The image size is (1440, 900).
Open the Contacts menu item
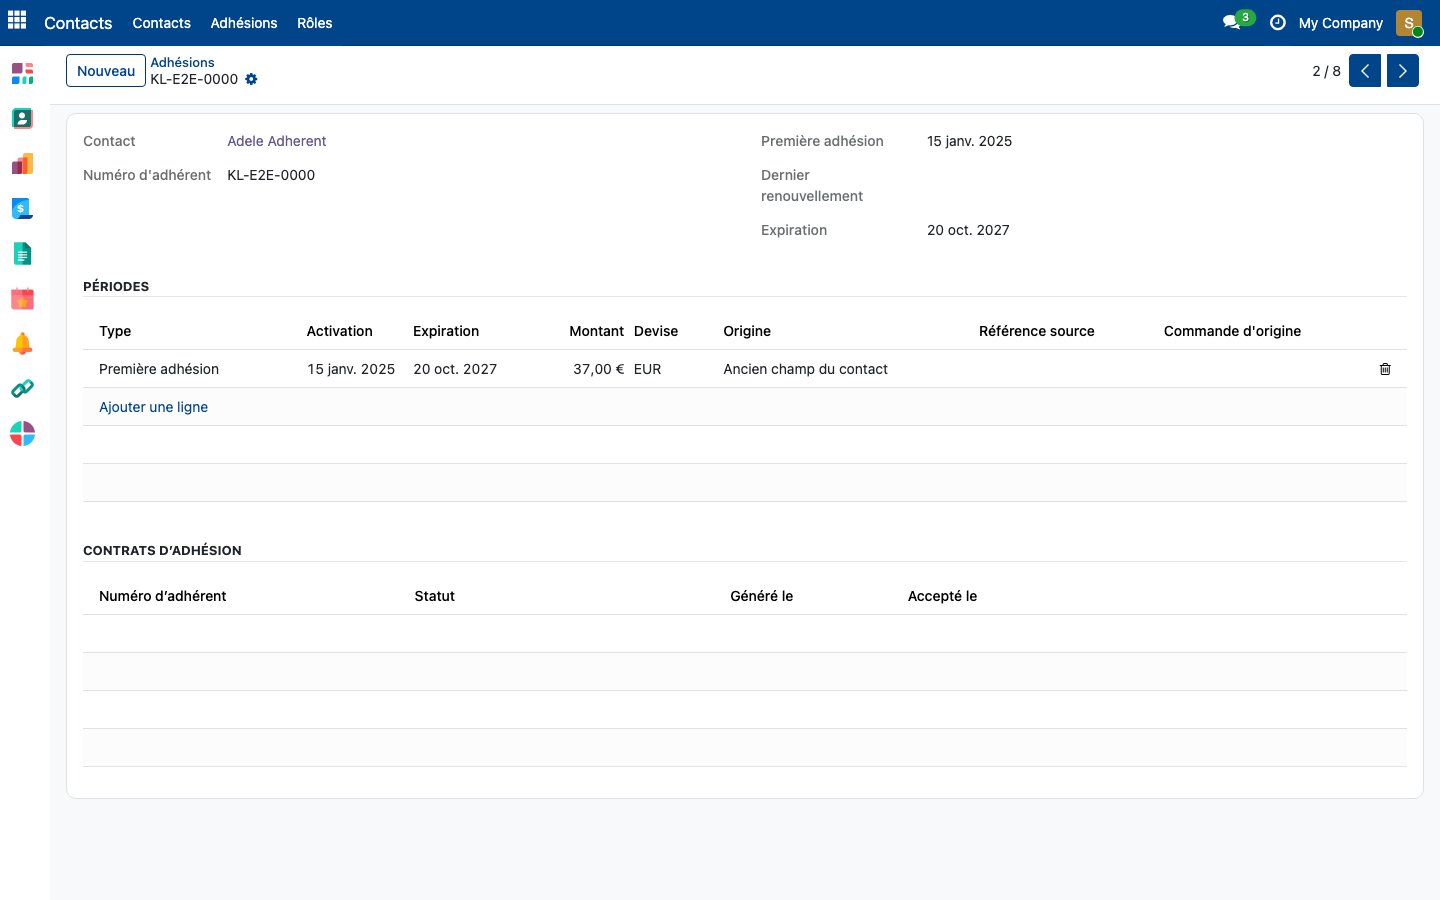[x=161, y=23]
